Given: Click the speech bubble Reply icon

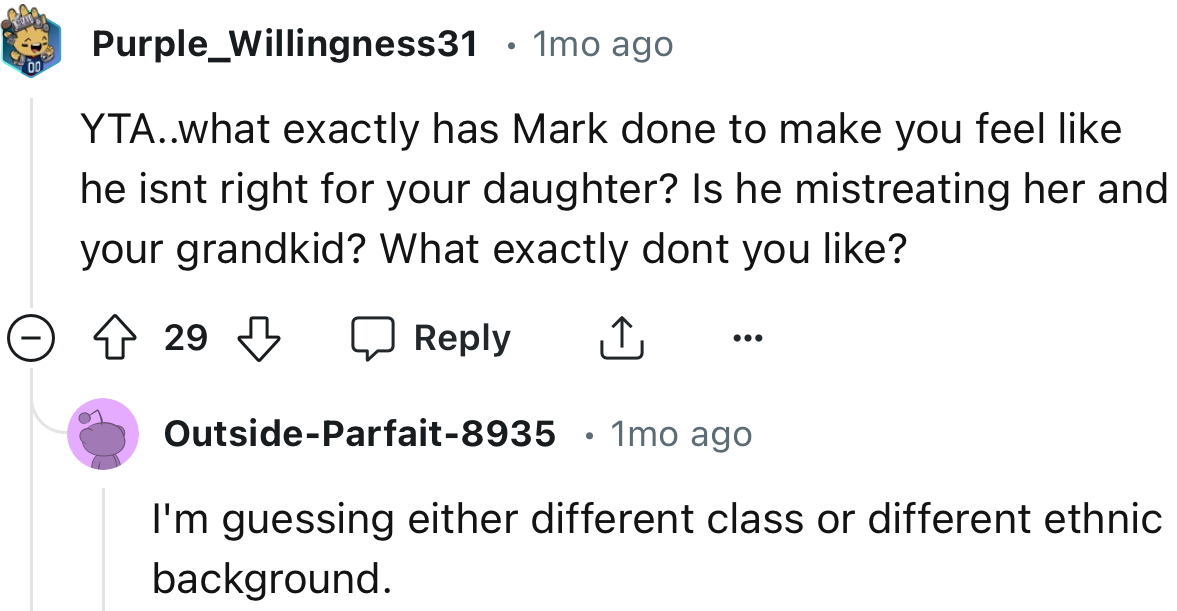Looking at the screenshot, I should click(376, 337).
